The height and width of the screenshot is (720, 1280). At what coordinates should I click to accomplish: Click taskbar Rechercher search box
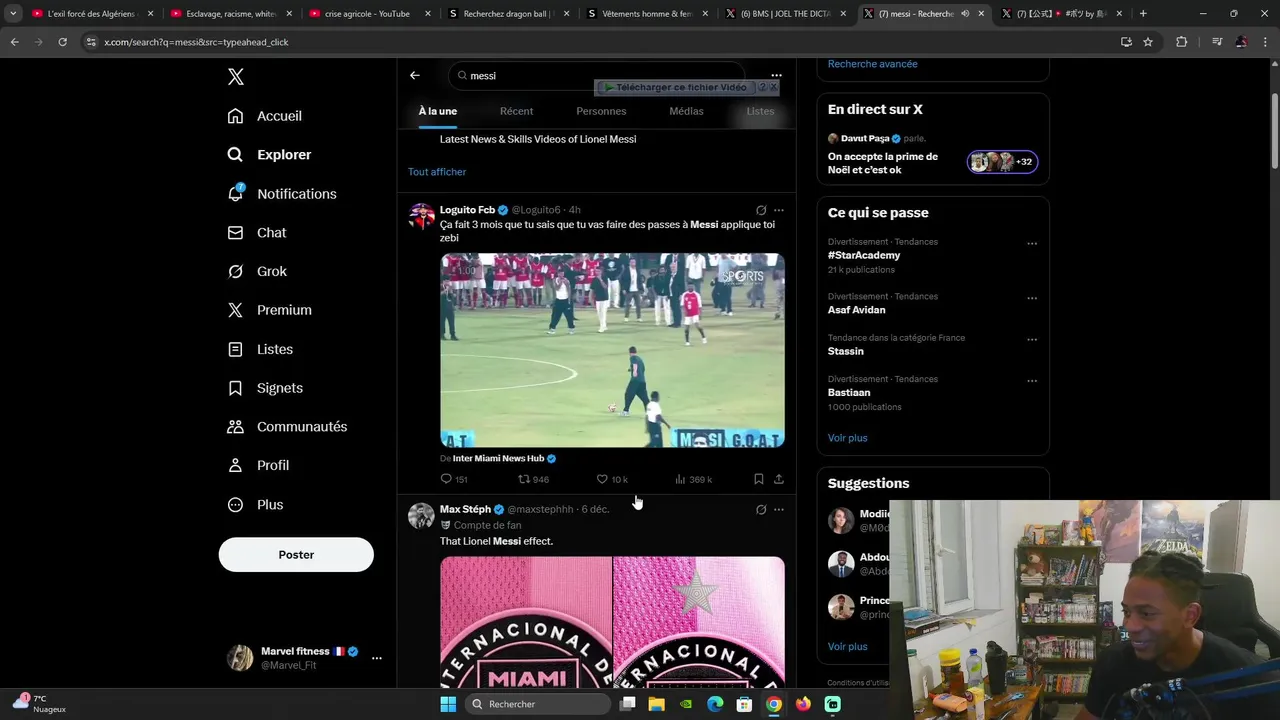pyautogui.click(x=538, y=704)
